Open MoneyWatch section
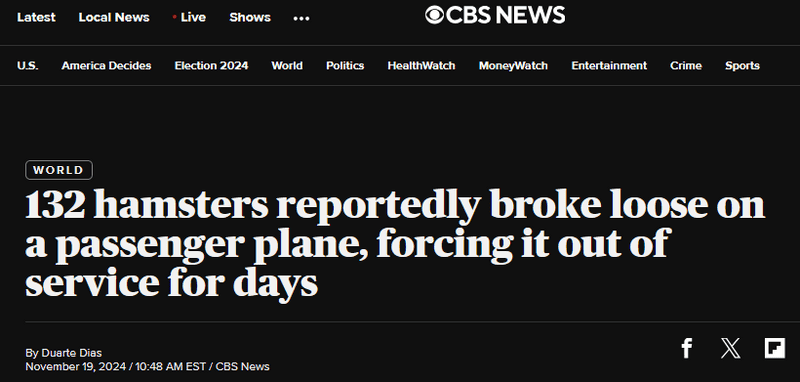The height and width of the screenshot is (382, 800). click(513, 66)
